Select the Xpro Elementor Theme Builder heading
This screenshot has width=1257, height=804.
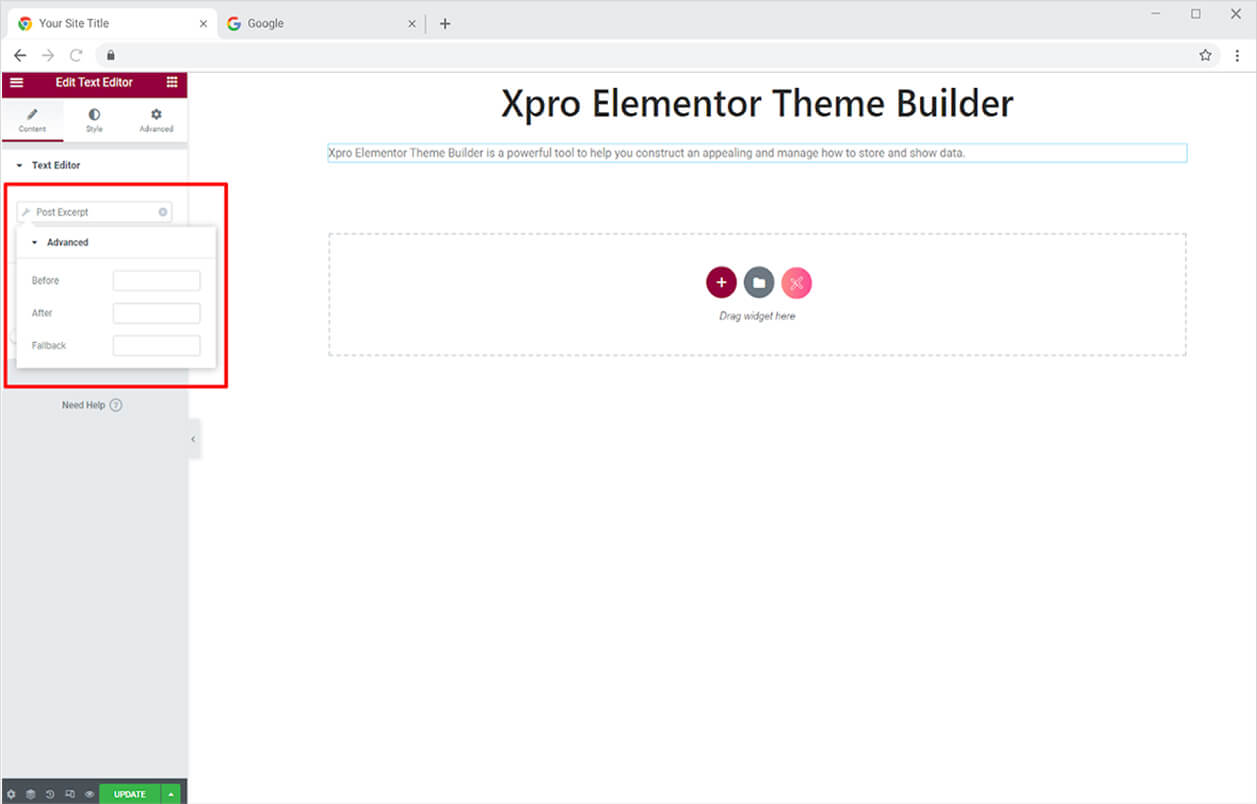pyautogui.click(x=757, y=104)
